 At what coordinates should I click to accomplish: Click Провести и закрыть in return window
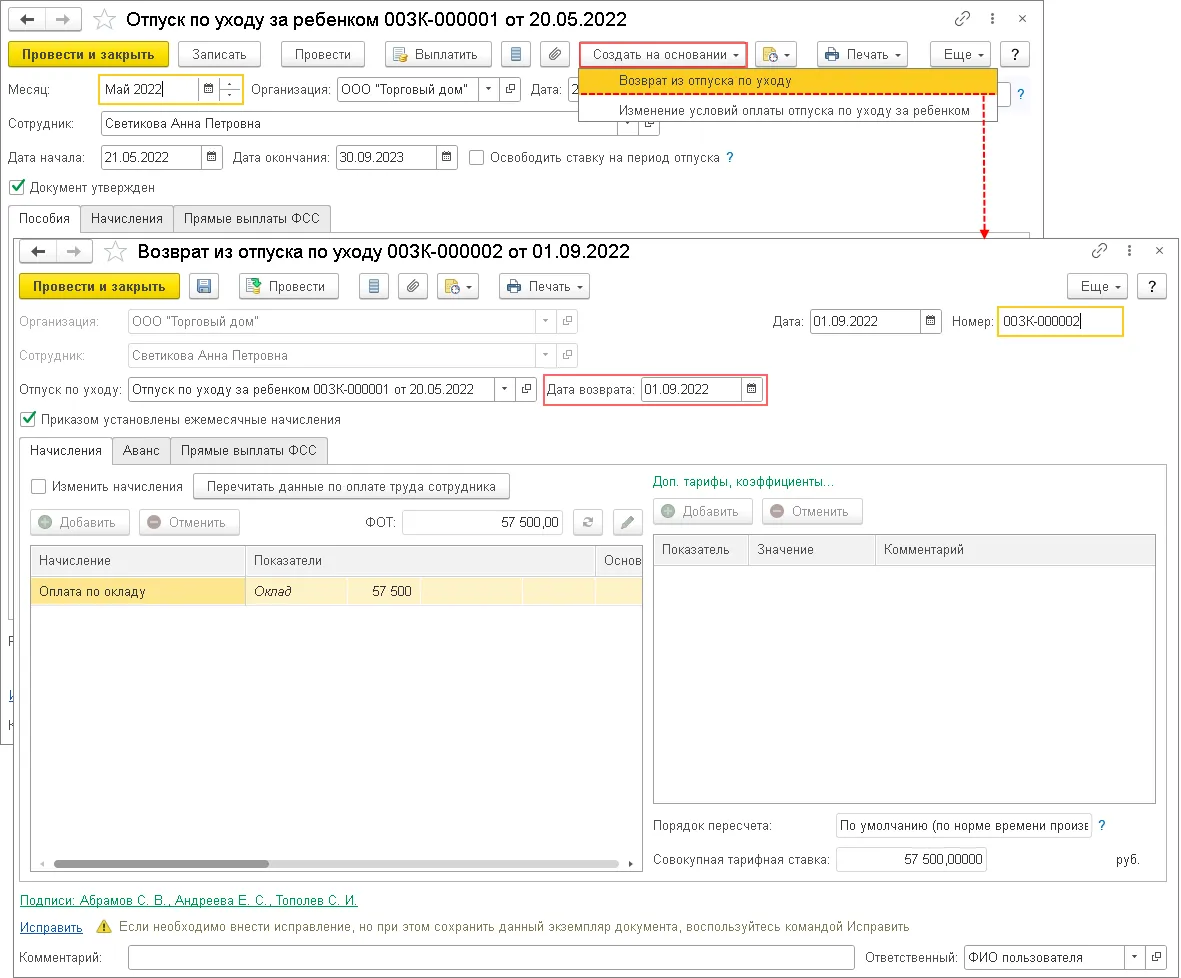[99, 286]
